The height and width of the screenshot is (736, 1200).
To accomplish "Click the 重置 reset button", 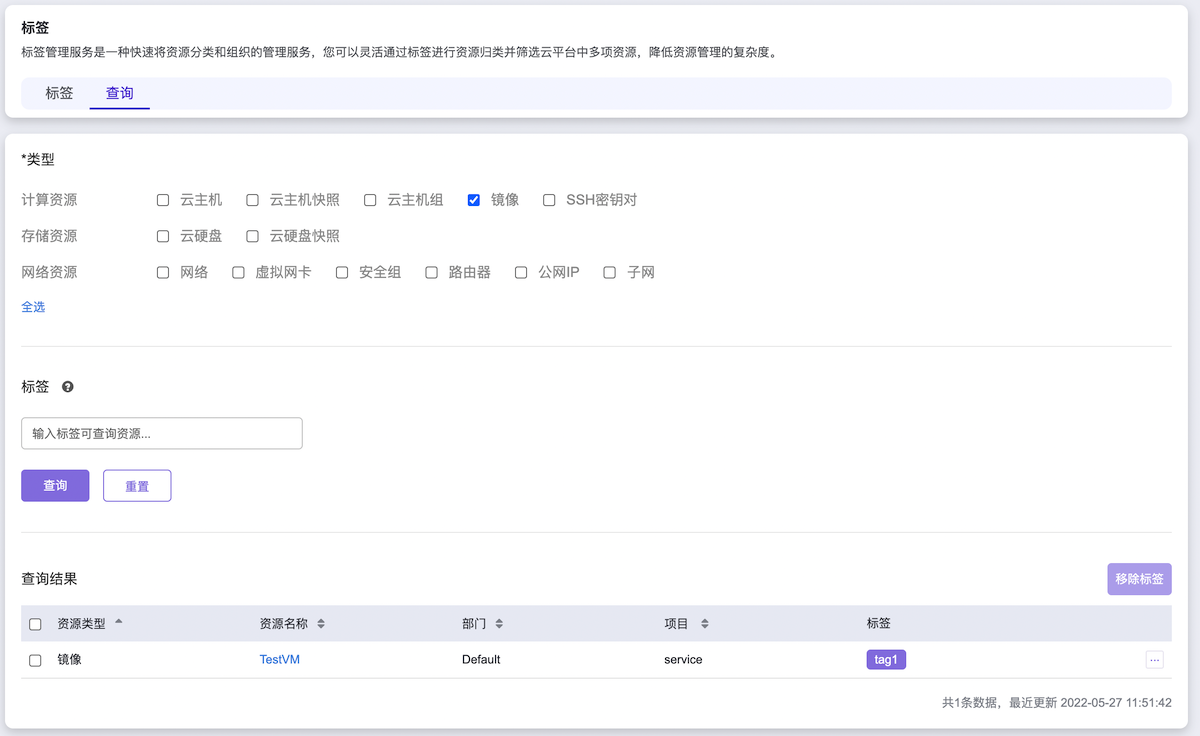I will pyautogui.click(x=137, y=486).
